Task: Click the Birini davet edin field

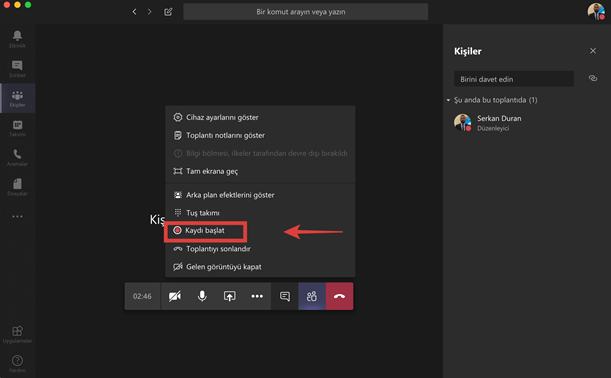Action: tap(514, 79)
